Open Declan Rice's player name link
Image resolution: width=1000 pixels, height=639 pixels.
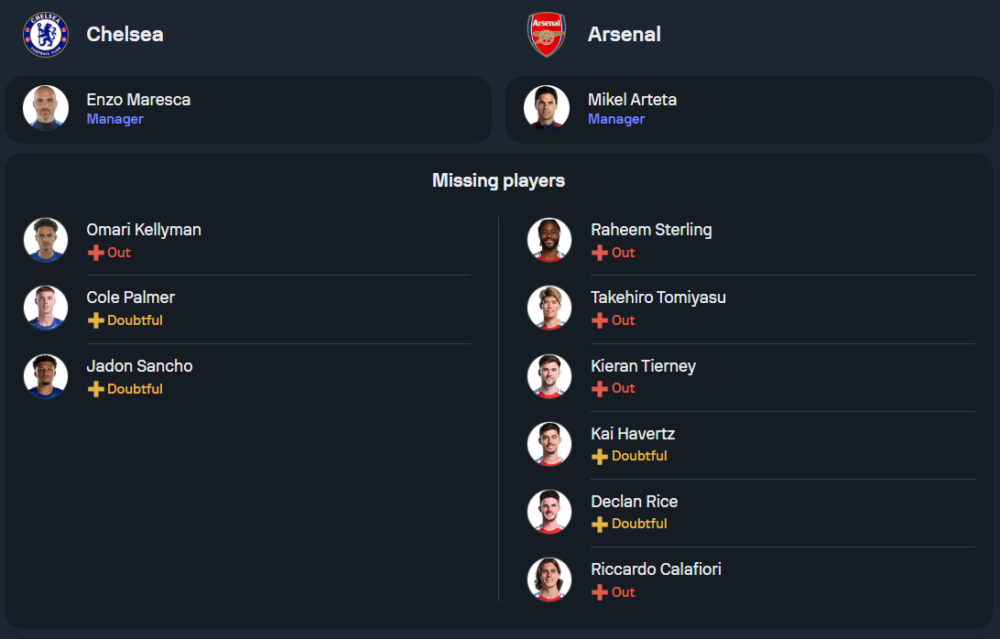(634, 502)
